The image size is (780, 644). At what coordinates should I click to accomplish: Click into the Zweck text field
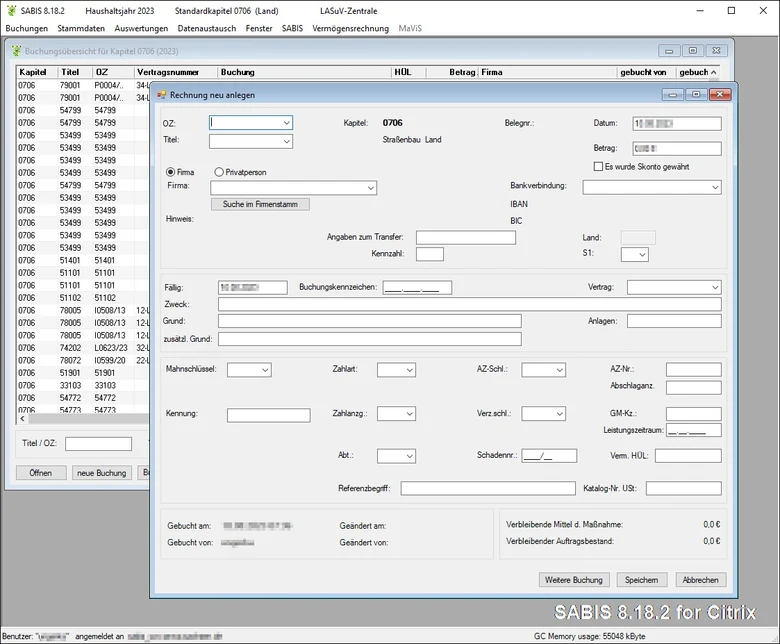(470, 304)
